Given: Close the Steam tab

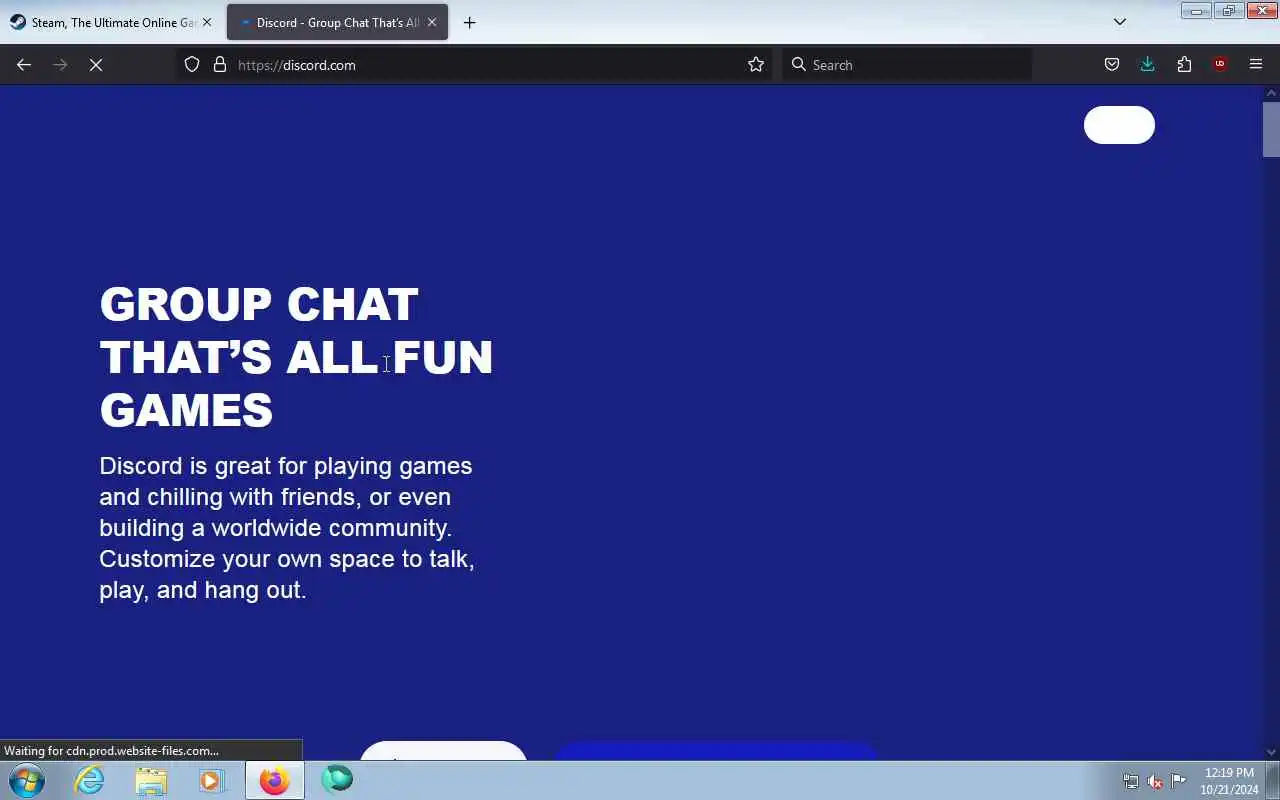Looking at the screenshot, I should pyautogui.click(x=207, y=22).
